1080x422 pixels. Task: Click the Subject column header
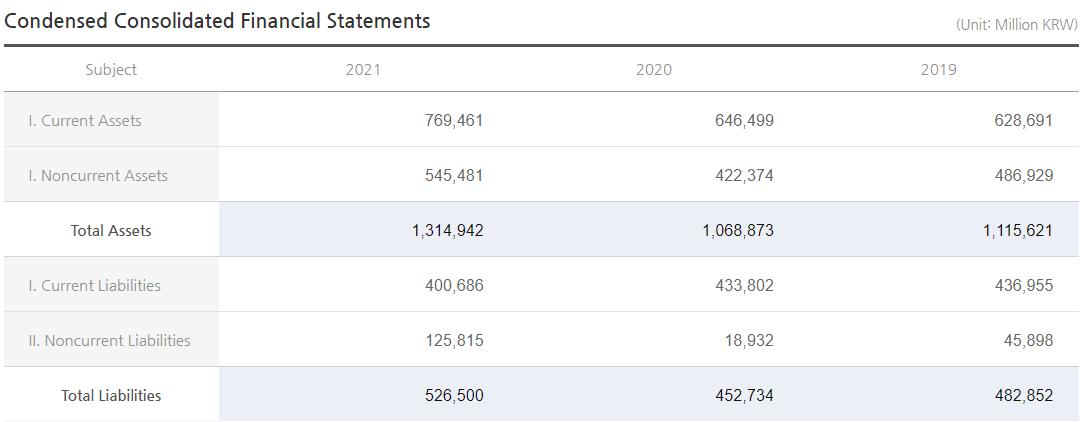click(x=111, y=70)
